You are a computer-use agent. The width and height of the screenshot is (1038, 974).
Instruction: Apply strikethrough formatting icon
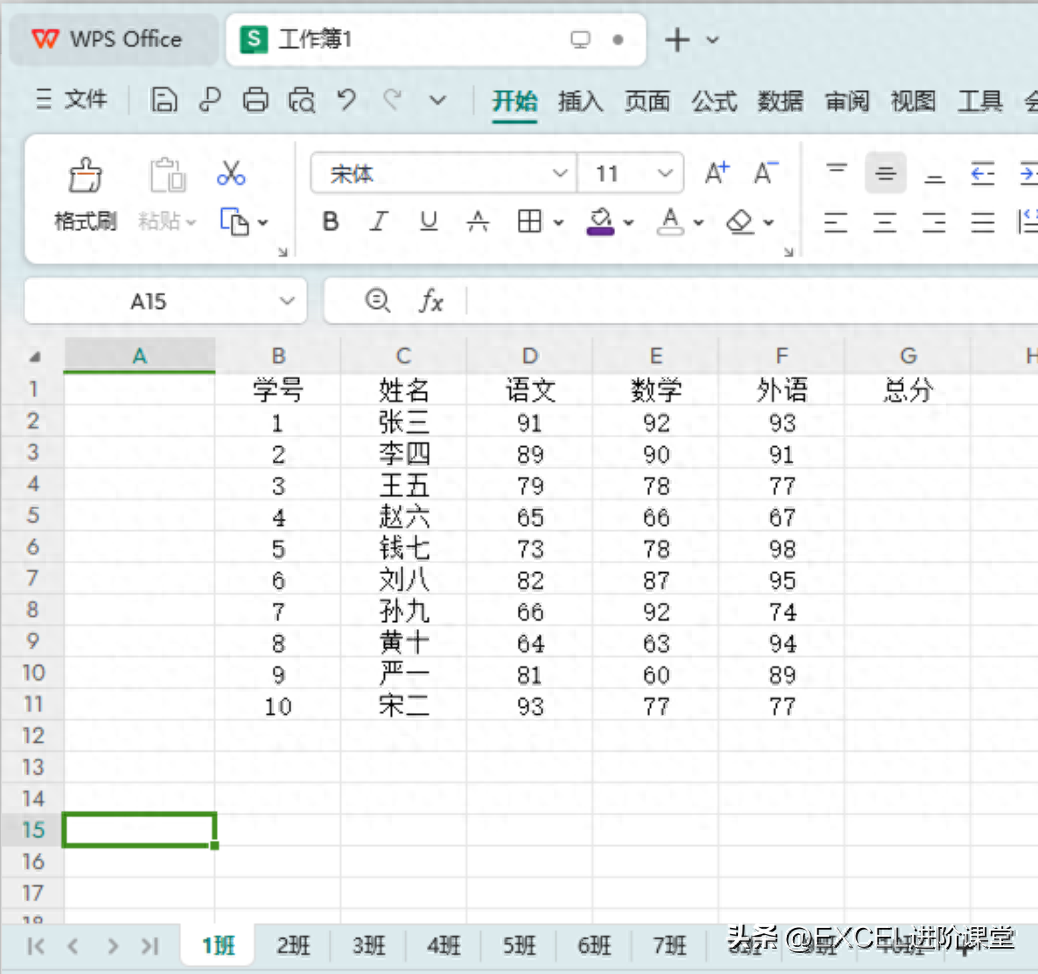(x=478, y=222)
